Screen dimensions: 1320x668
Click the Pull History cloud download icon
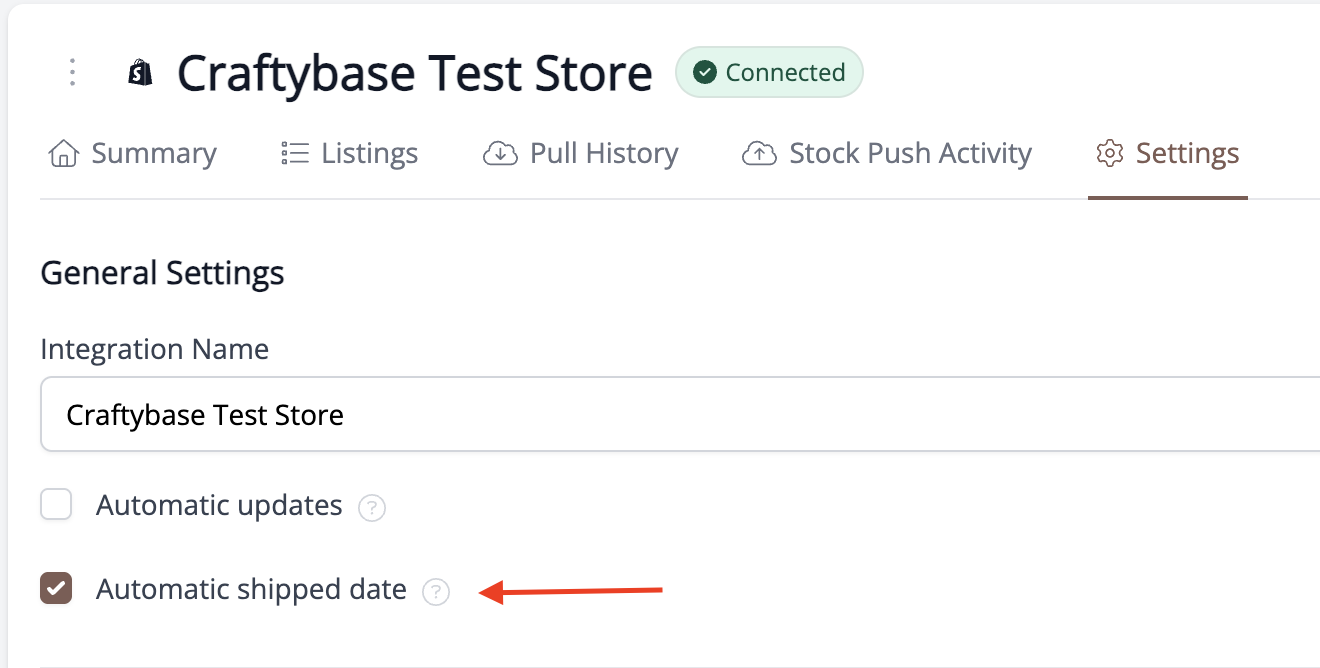pos(500,154)
